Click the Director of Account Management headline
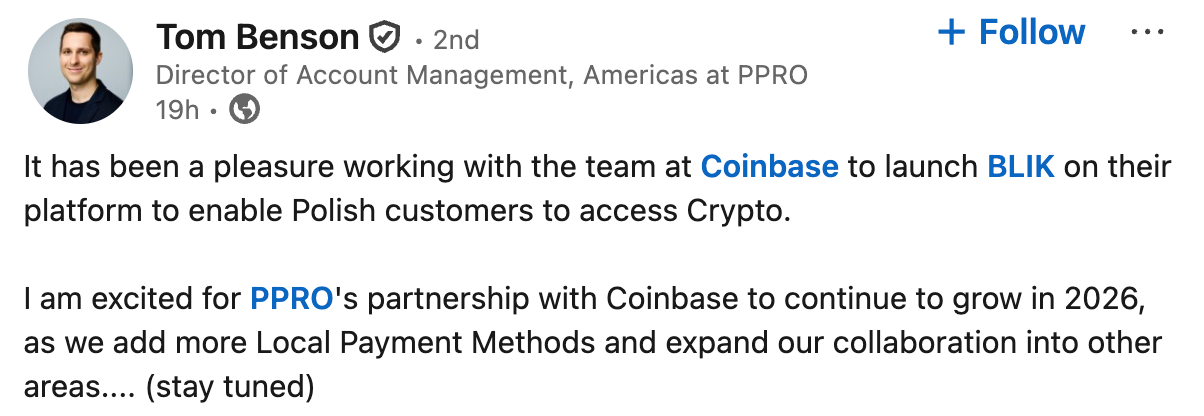1204x416 pixels. (481, 75)
